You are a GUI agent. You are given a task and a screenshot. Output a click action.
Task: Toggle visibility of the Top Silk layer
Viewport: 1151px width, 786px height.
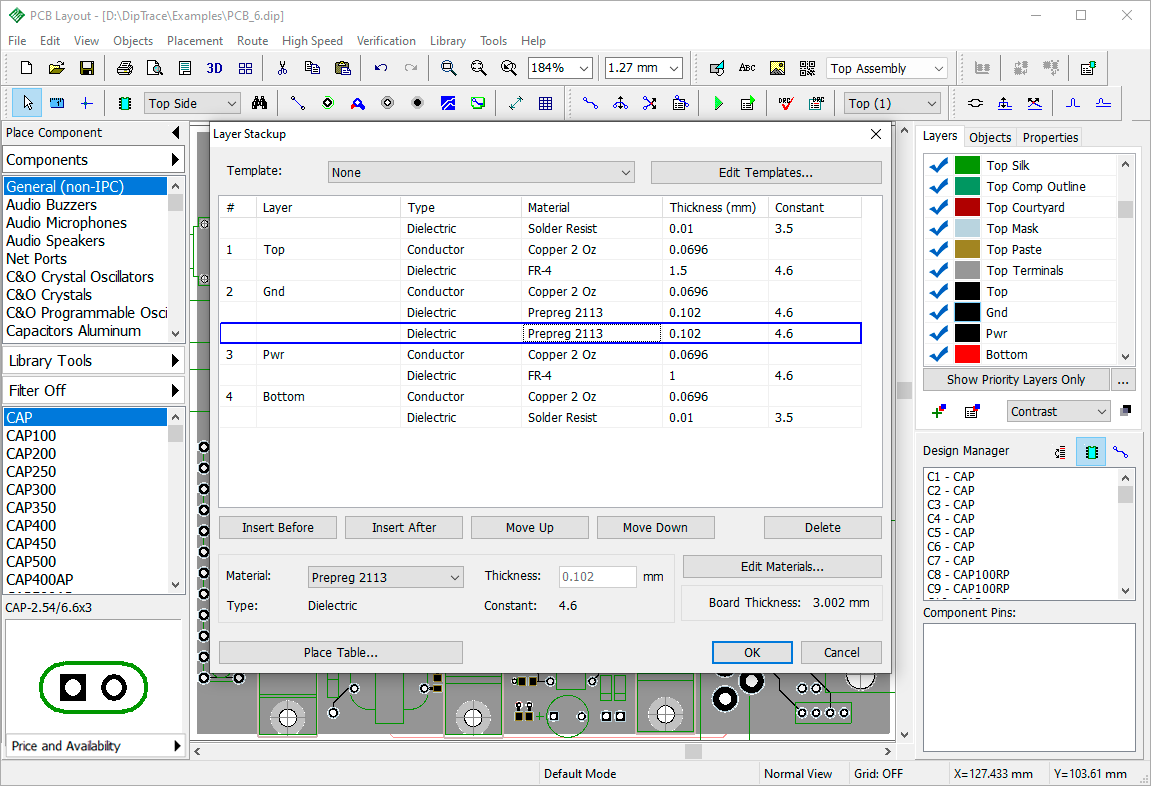tap(938, 165)
